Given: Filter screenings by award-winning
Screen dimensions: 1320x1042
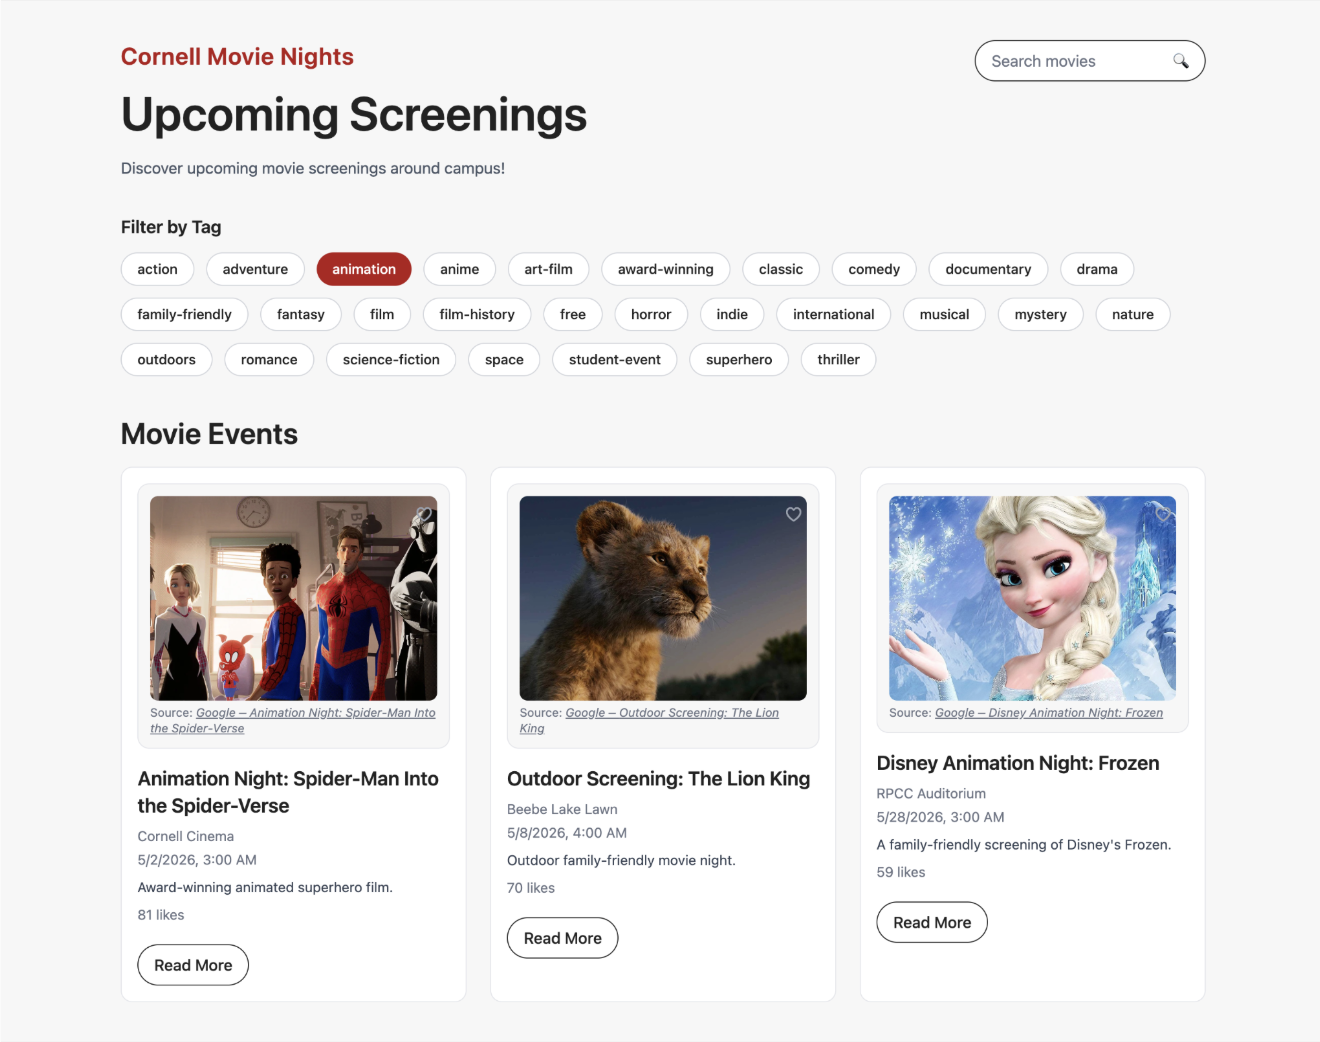Looking at the screenshot, I should [666, 269].
